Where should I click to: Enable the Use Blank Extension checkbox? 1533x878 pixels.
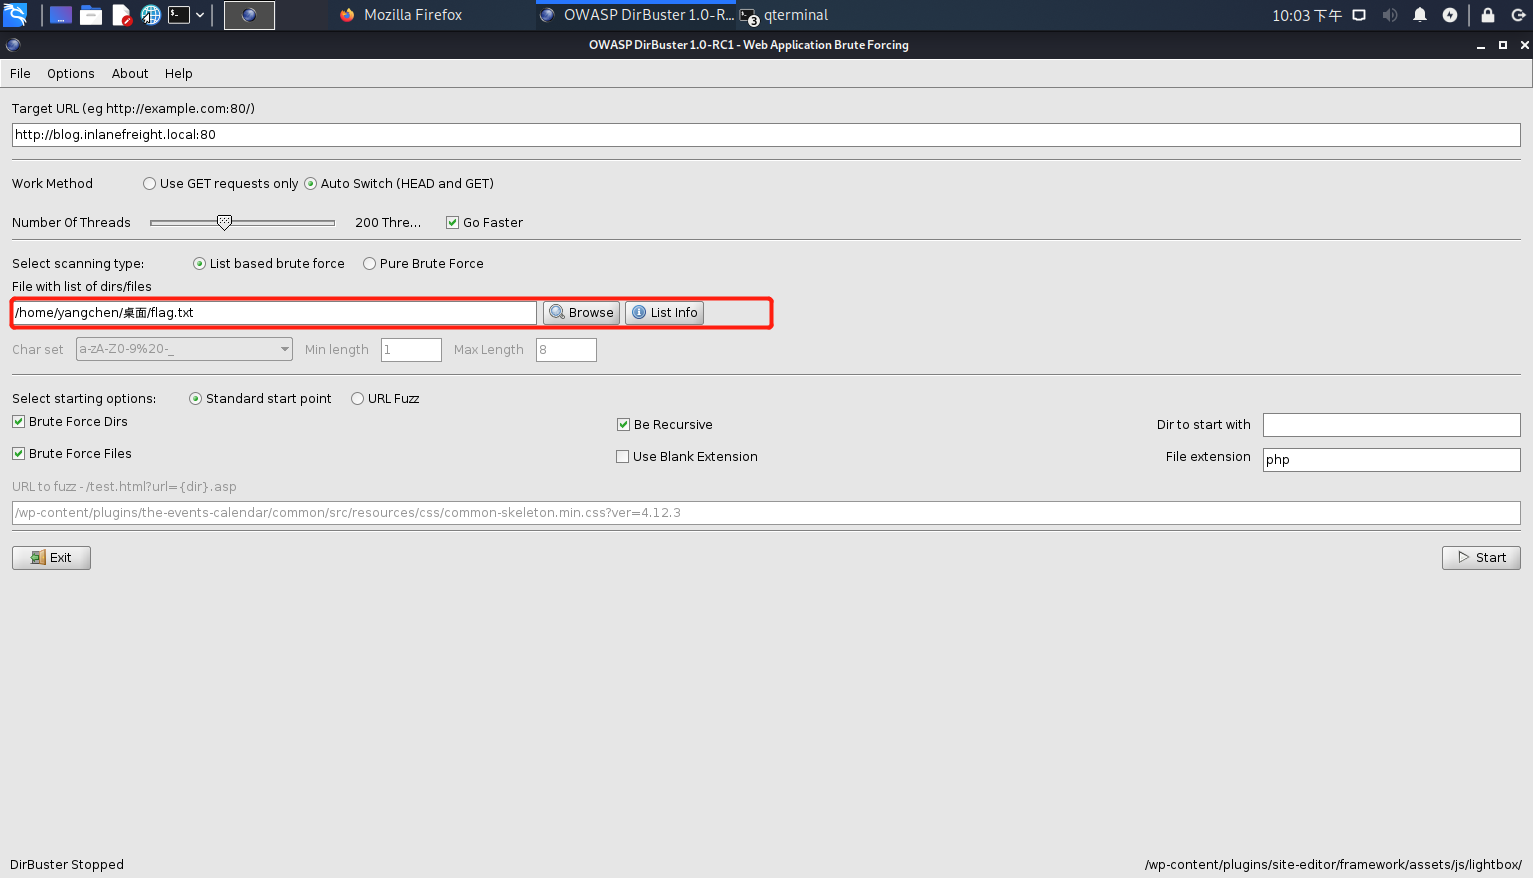(687, 457)
